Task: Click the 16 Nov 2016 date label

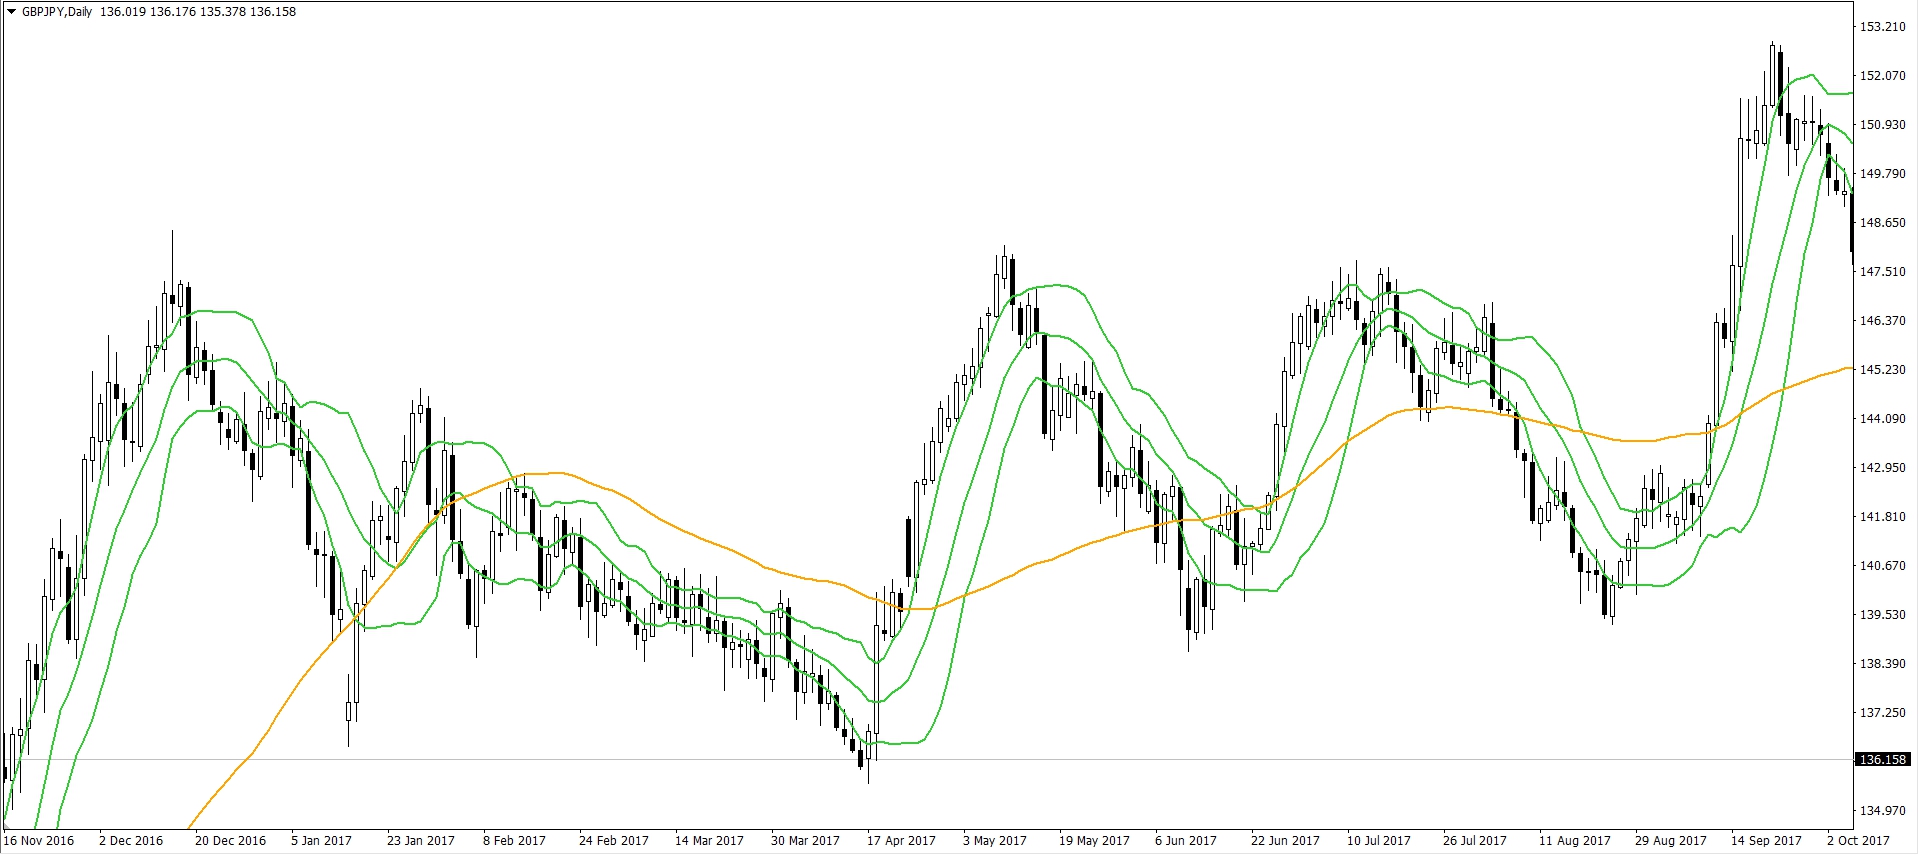Action: [39, 841]
